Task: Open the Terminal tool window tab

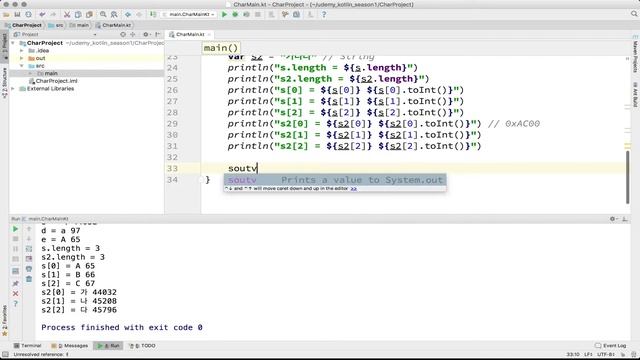Action: (28, 346)
